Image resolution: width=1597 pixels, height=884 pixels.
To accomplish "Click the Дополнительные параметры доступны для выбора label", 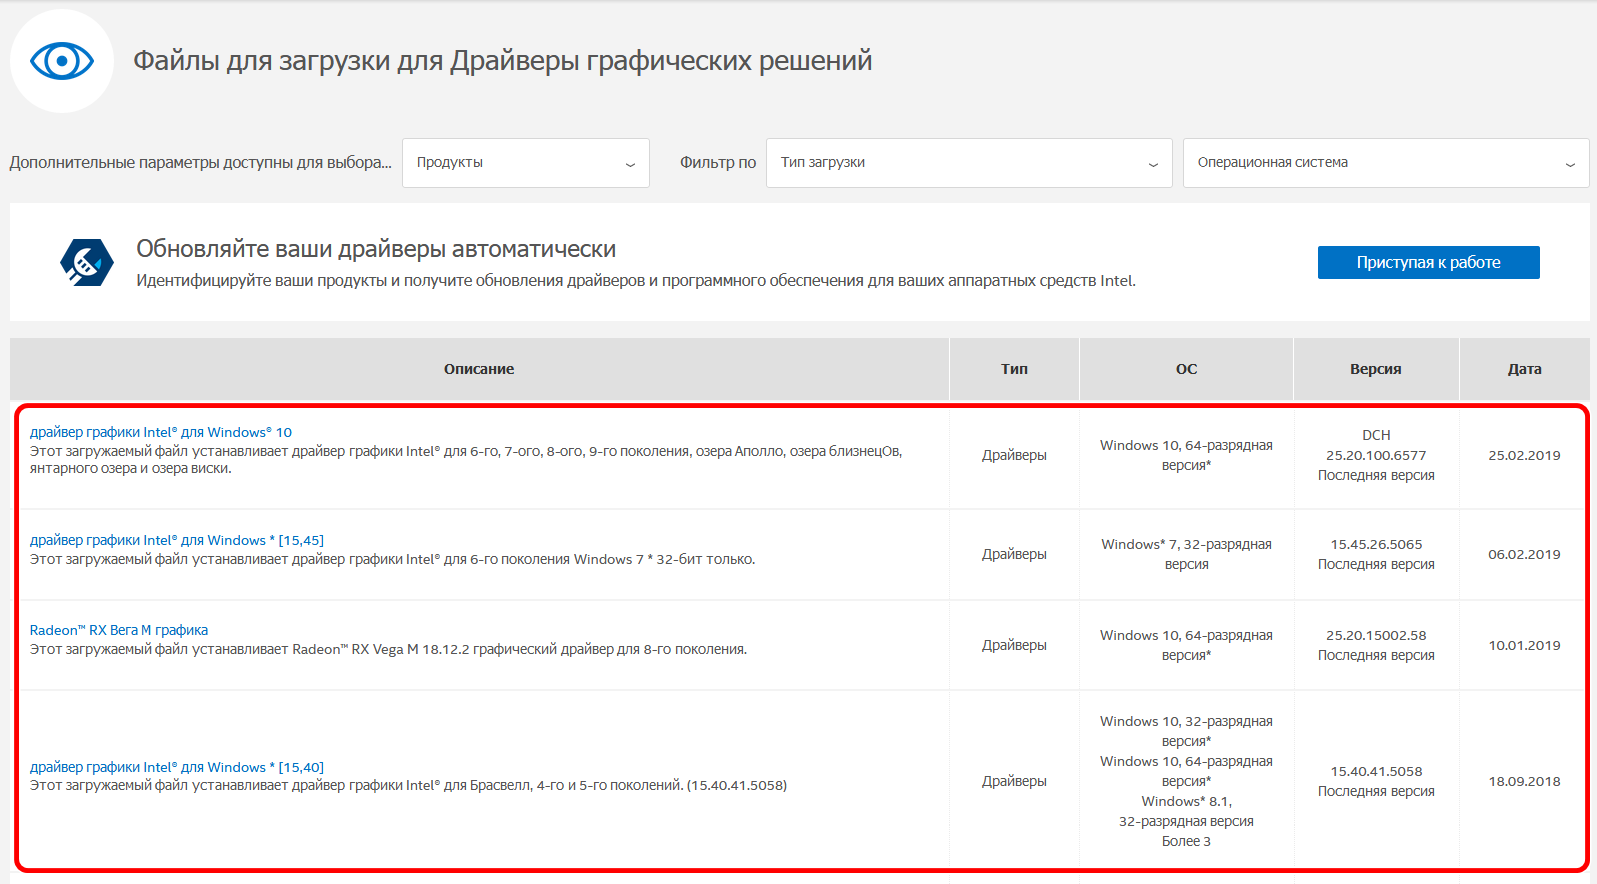I will click(x=200, y=163).
